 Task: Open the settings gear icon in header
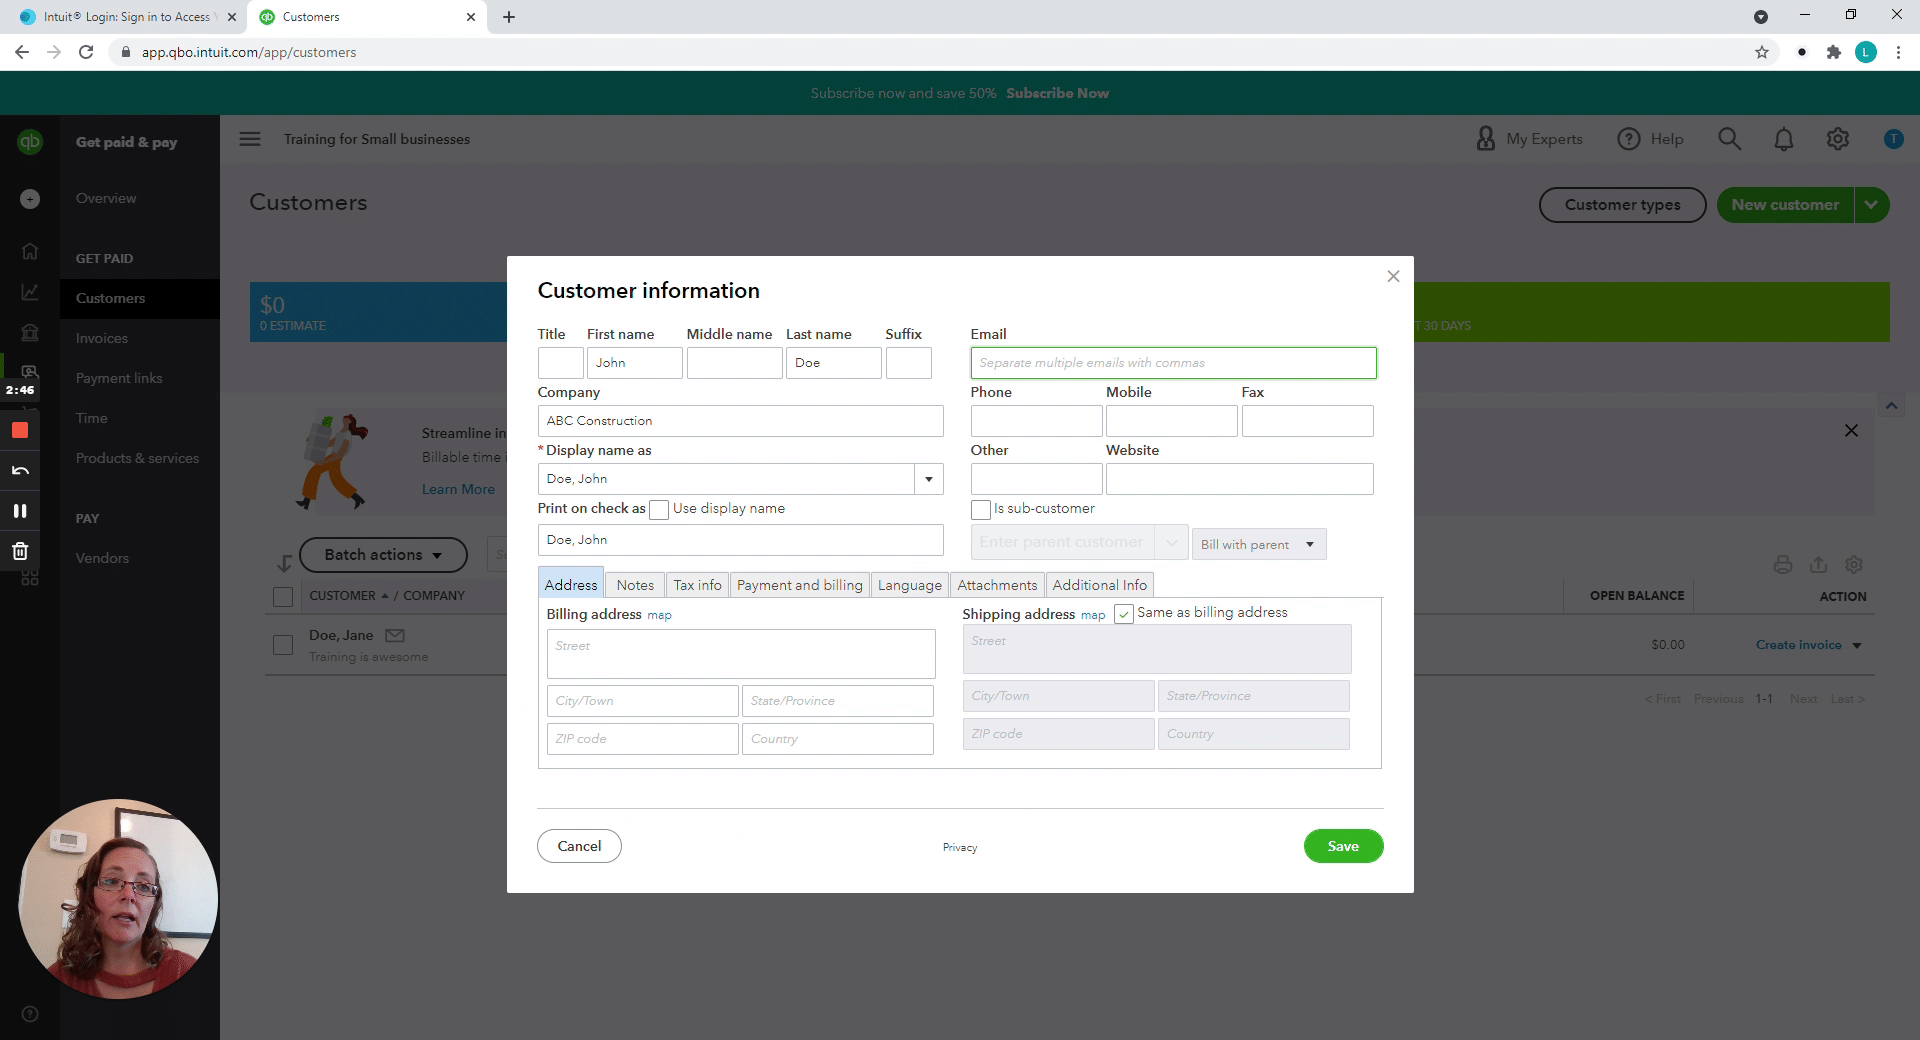point(1837,139)
